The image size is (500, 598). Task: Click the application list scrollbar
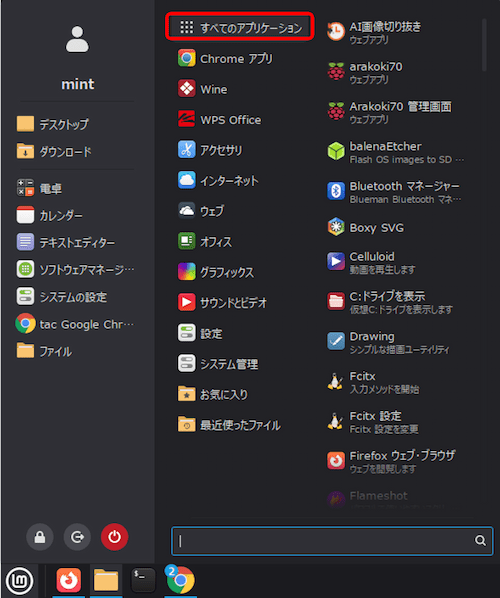point(484,45)
